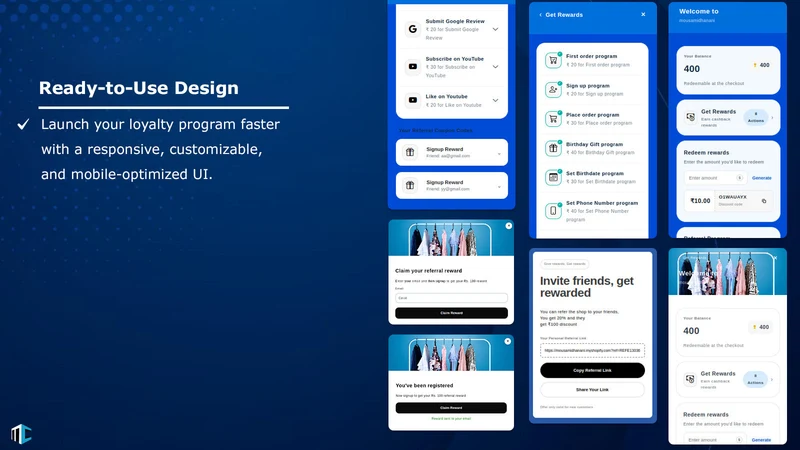
Task: Click the clothes banner in the claim reward popup
Action: click(x=451, y=238)
